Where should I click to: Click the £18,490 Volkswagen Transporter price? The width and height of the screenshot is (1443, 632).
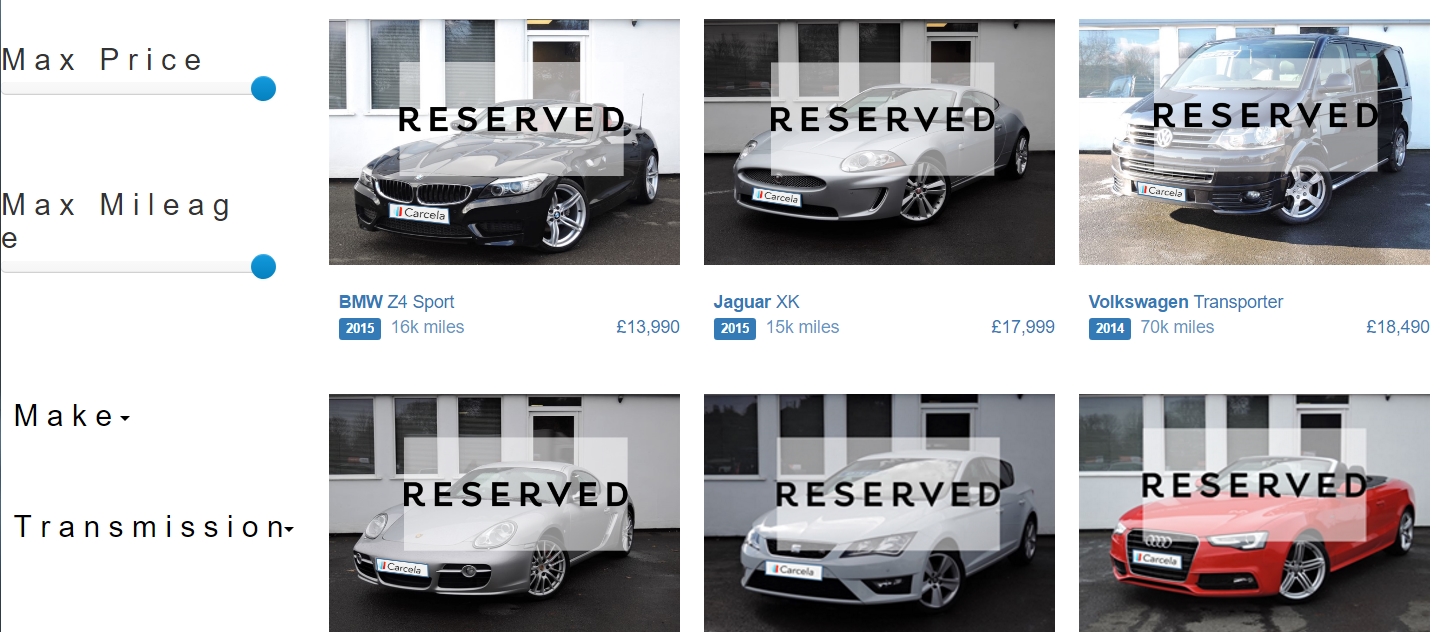[x=1398, y=327]
